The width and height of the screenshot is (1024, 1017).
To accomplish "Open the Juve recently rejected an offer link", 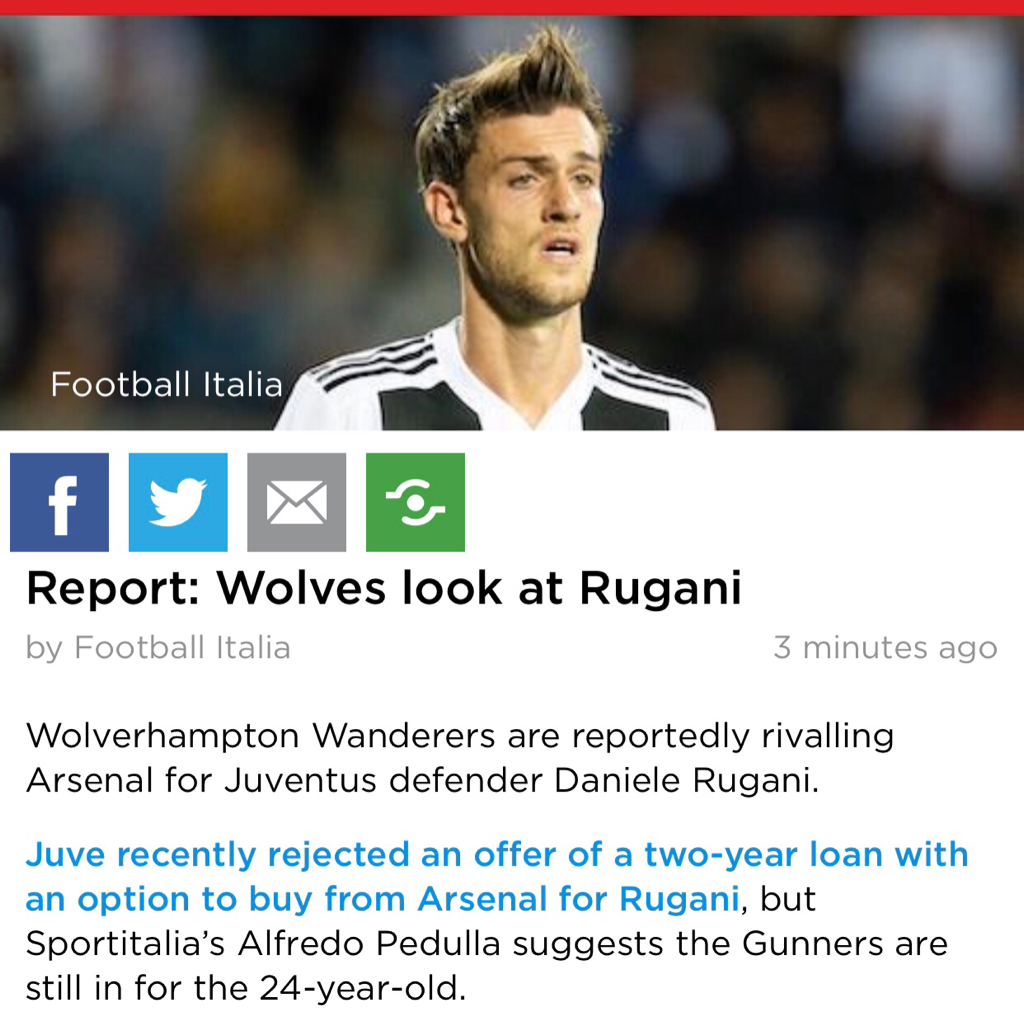I will pos(497,854).
